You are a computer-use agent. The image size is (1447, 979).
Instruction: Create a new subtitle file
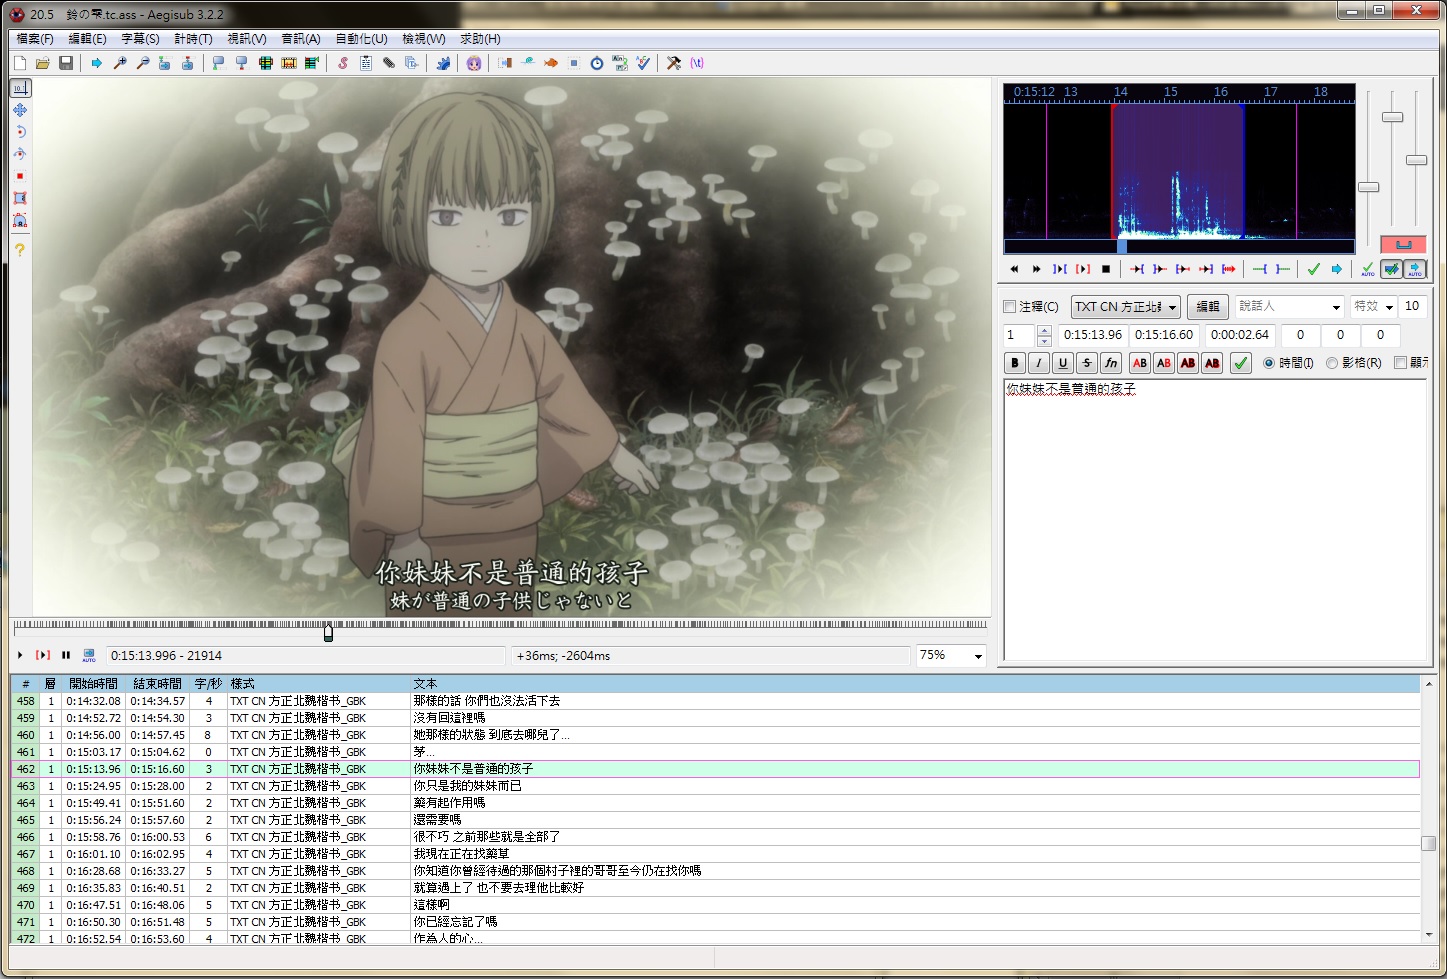[x=20, y=63]
